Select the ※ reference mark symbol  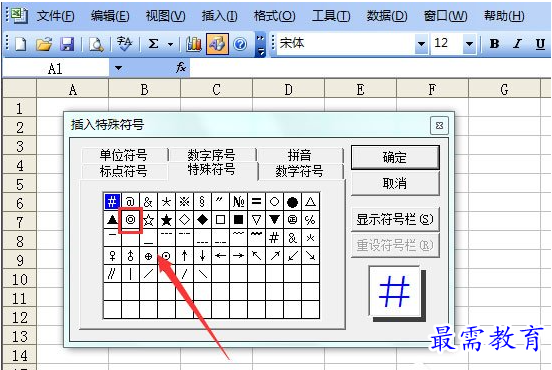184,202
